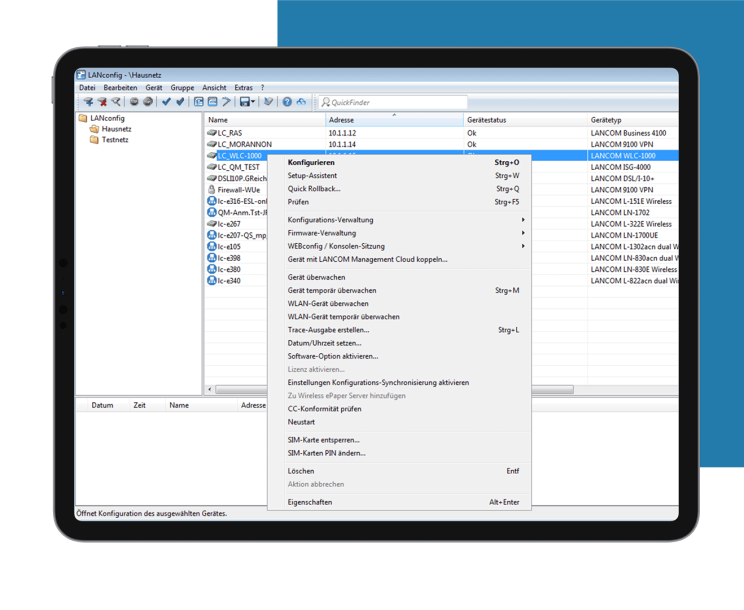Image resolution: width=744 pixels, height=610 pixels.
Task: Open the Ansicht menu
Action: point(214,88)
